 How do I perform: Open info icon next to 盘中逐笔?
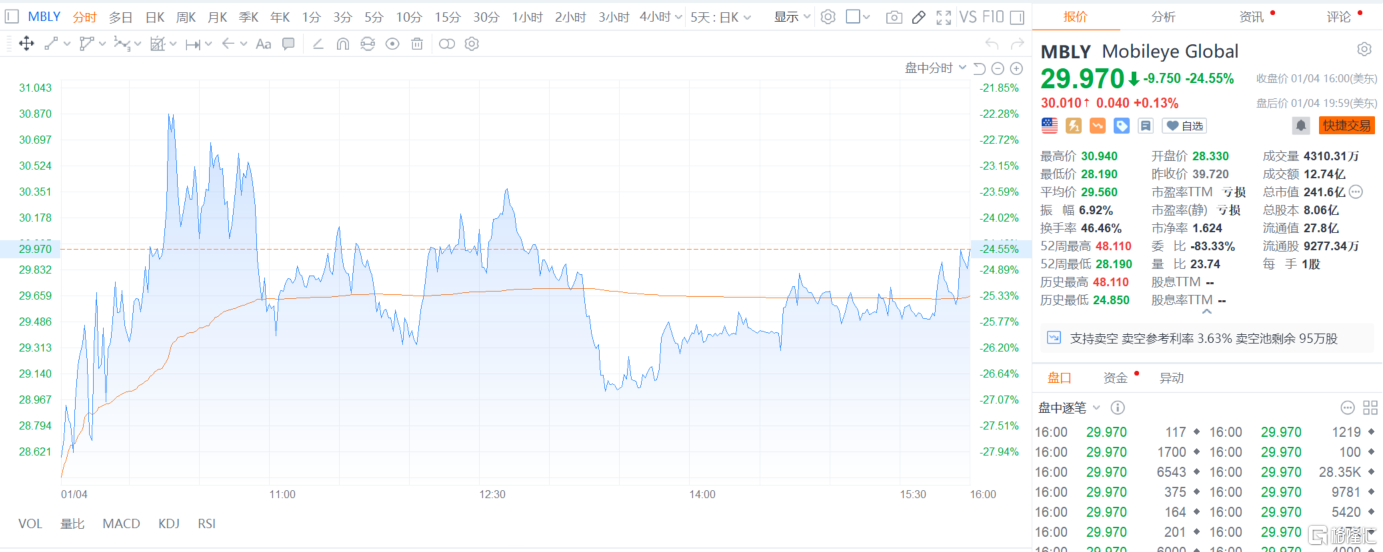[1118, 407]
